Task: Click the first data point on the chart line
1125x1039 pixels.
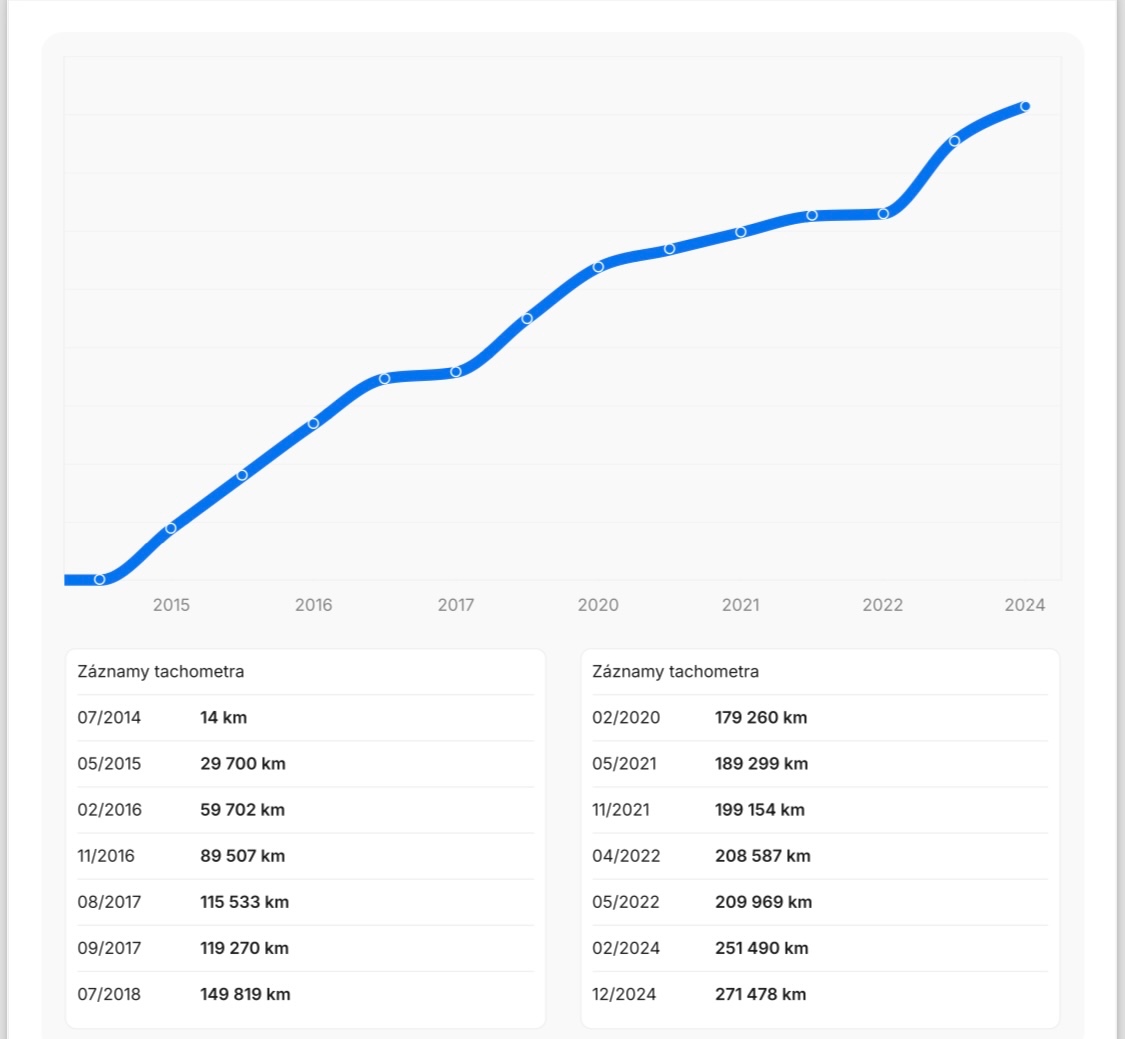Action: (99, 579)
